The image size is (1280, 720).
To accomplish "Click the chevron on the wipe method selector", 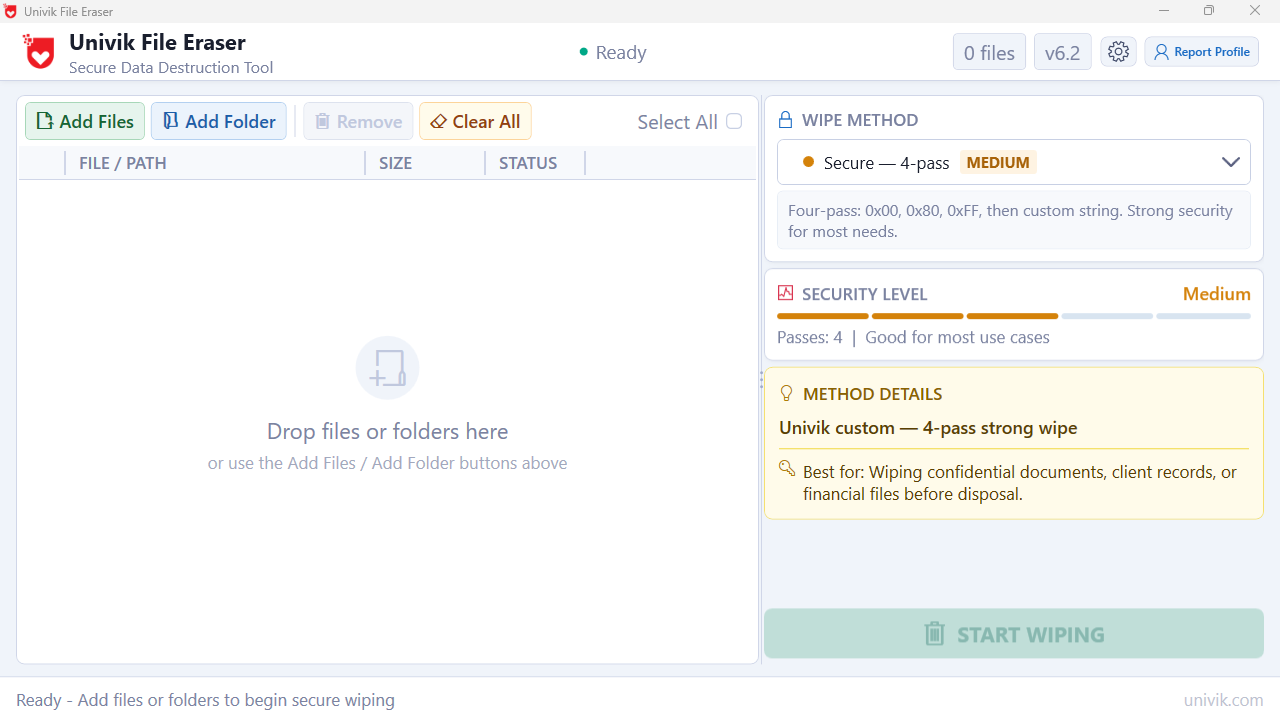I will tap(1230, 161).
